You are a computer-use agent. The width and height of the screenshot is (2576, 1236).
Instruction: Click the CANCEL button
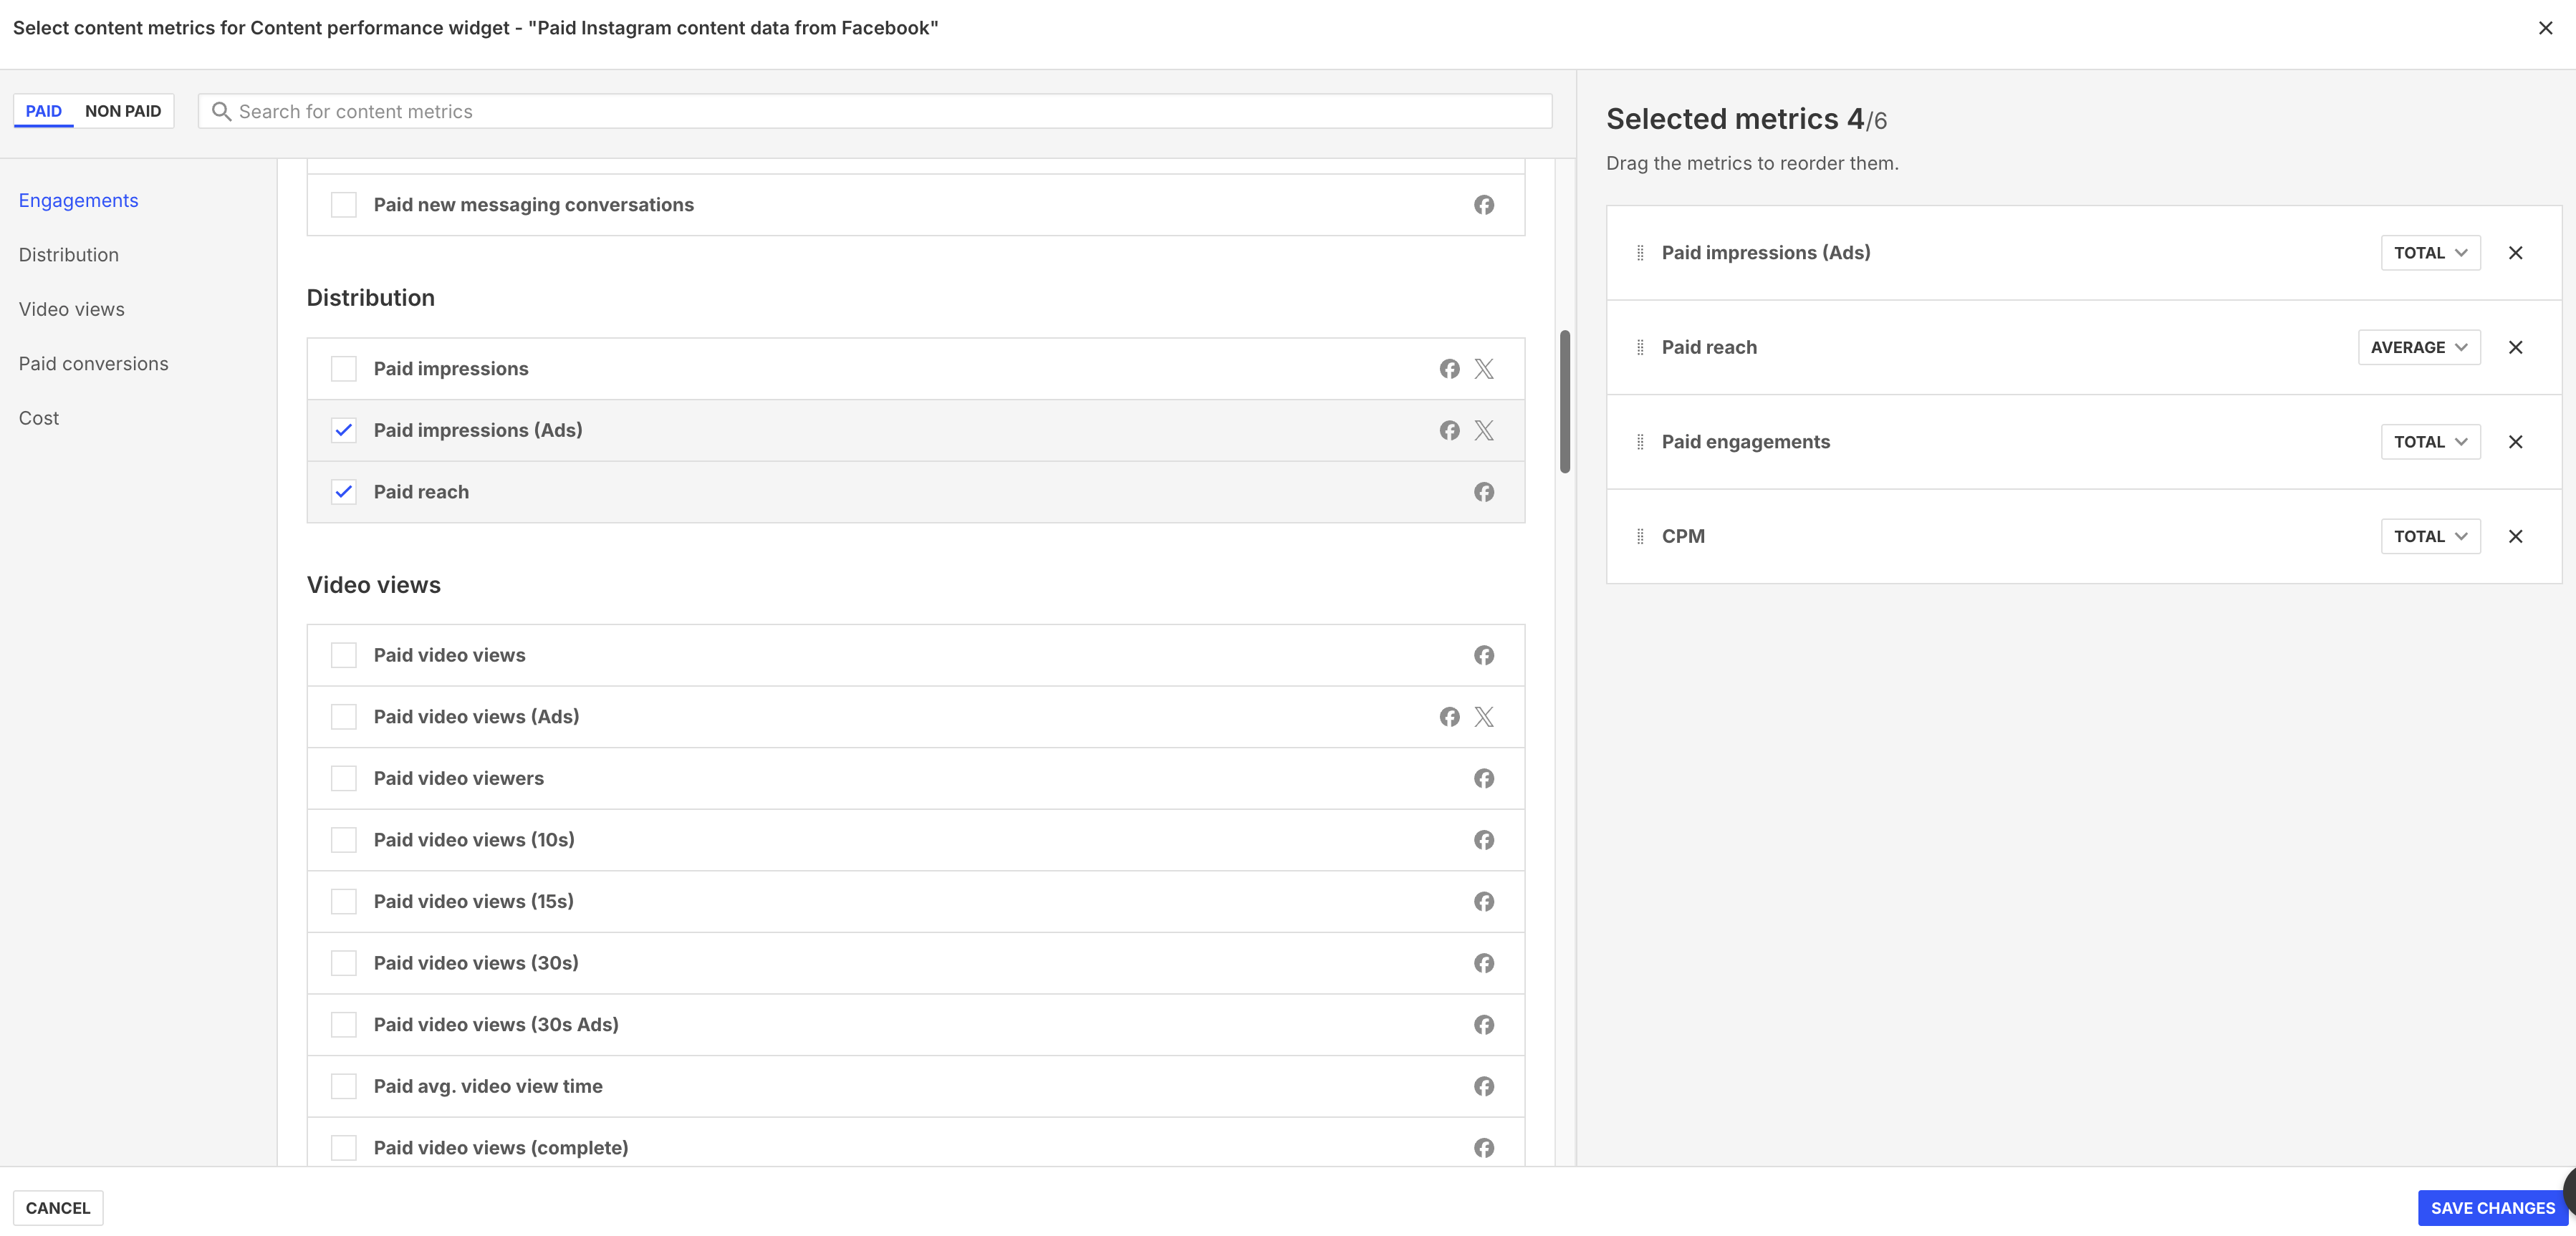[x=58, y=1208]
